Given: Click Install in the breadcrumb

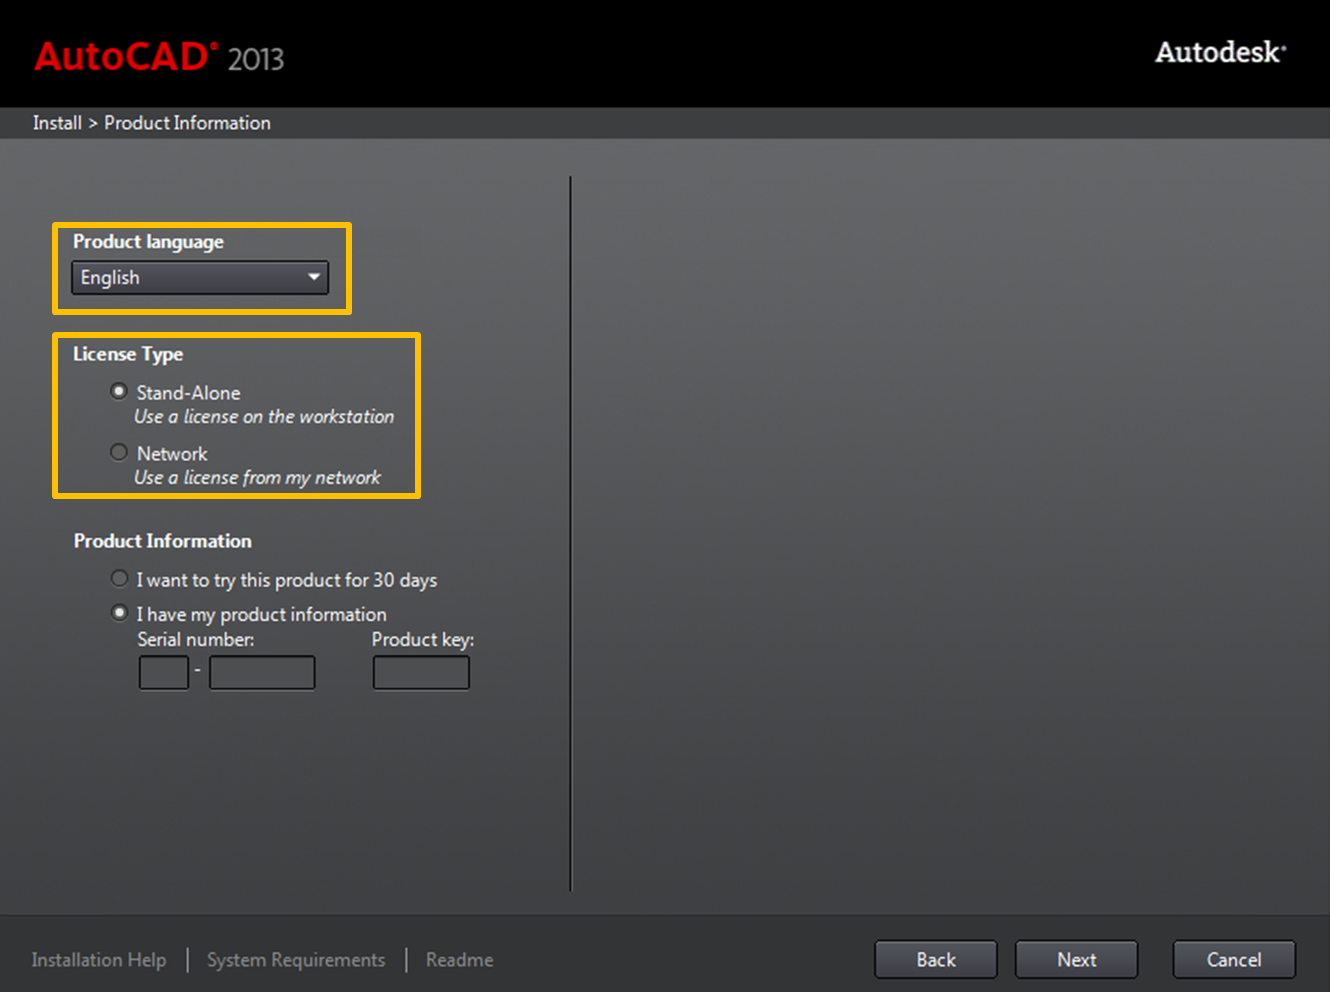Looking at the screenshot, I should pyautogui.click(x=57, y=123).
